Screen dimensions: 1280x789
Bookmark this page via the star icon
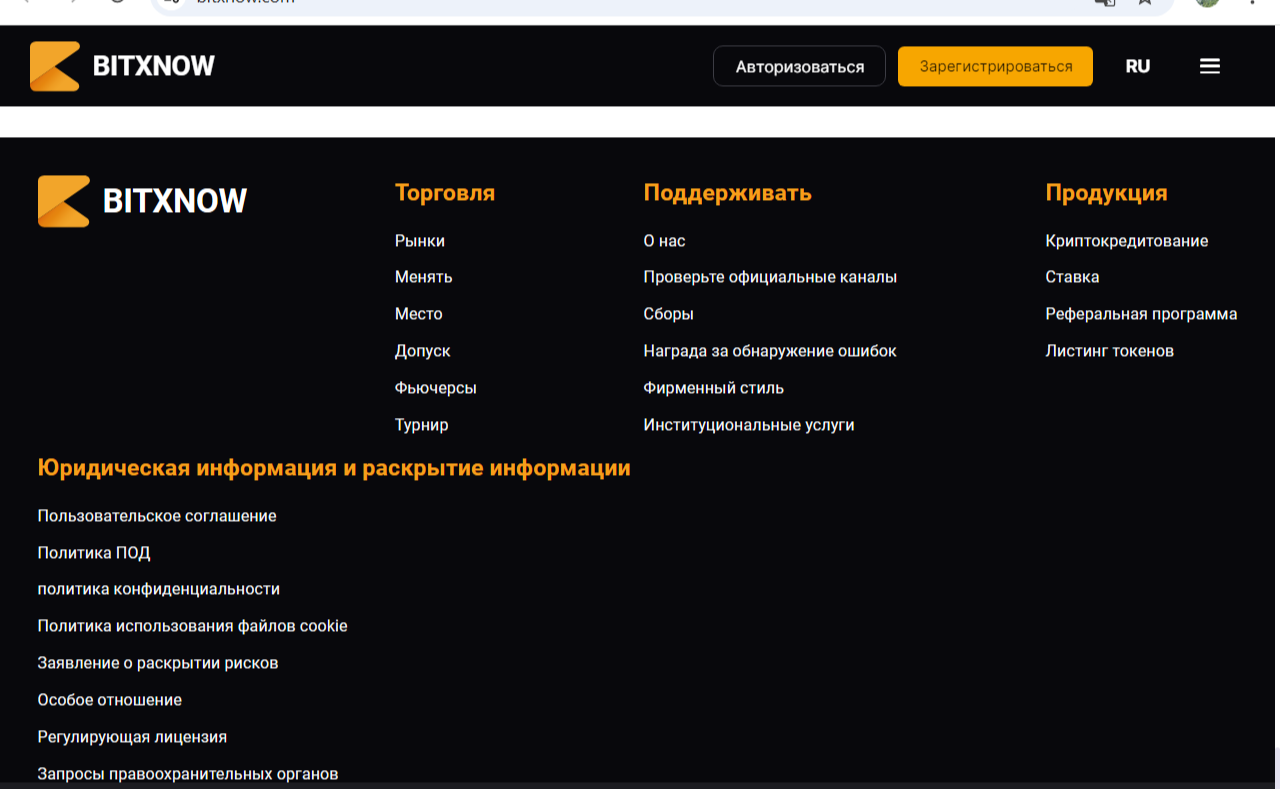1144,4
